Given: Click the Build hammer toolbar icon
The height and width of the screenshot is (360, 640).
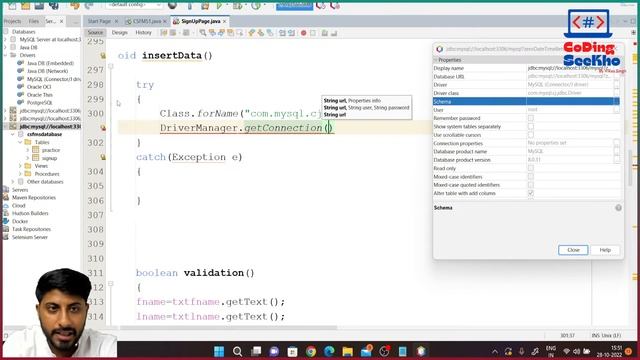Looking at the screenshot, I should pos(189,6).
